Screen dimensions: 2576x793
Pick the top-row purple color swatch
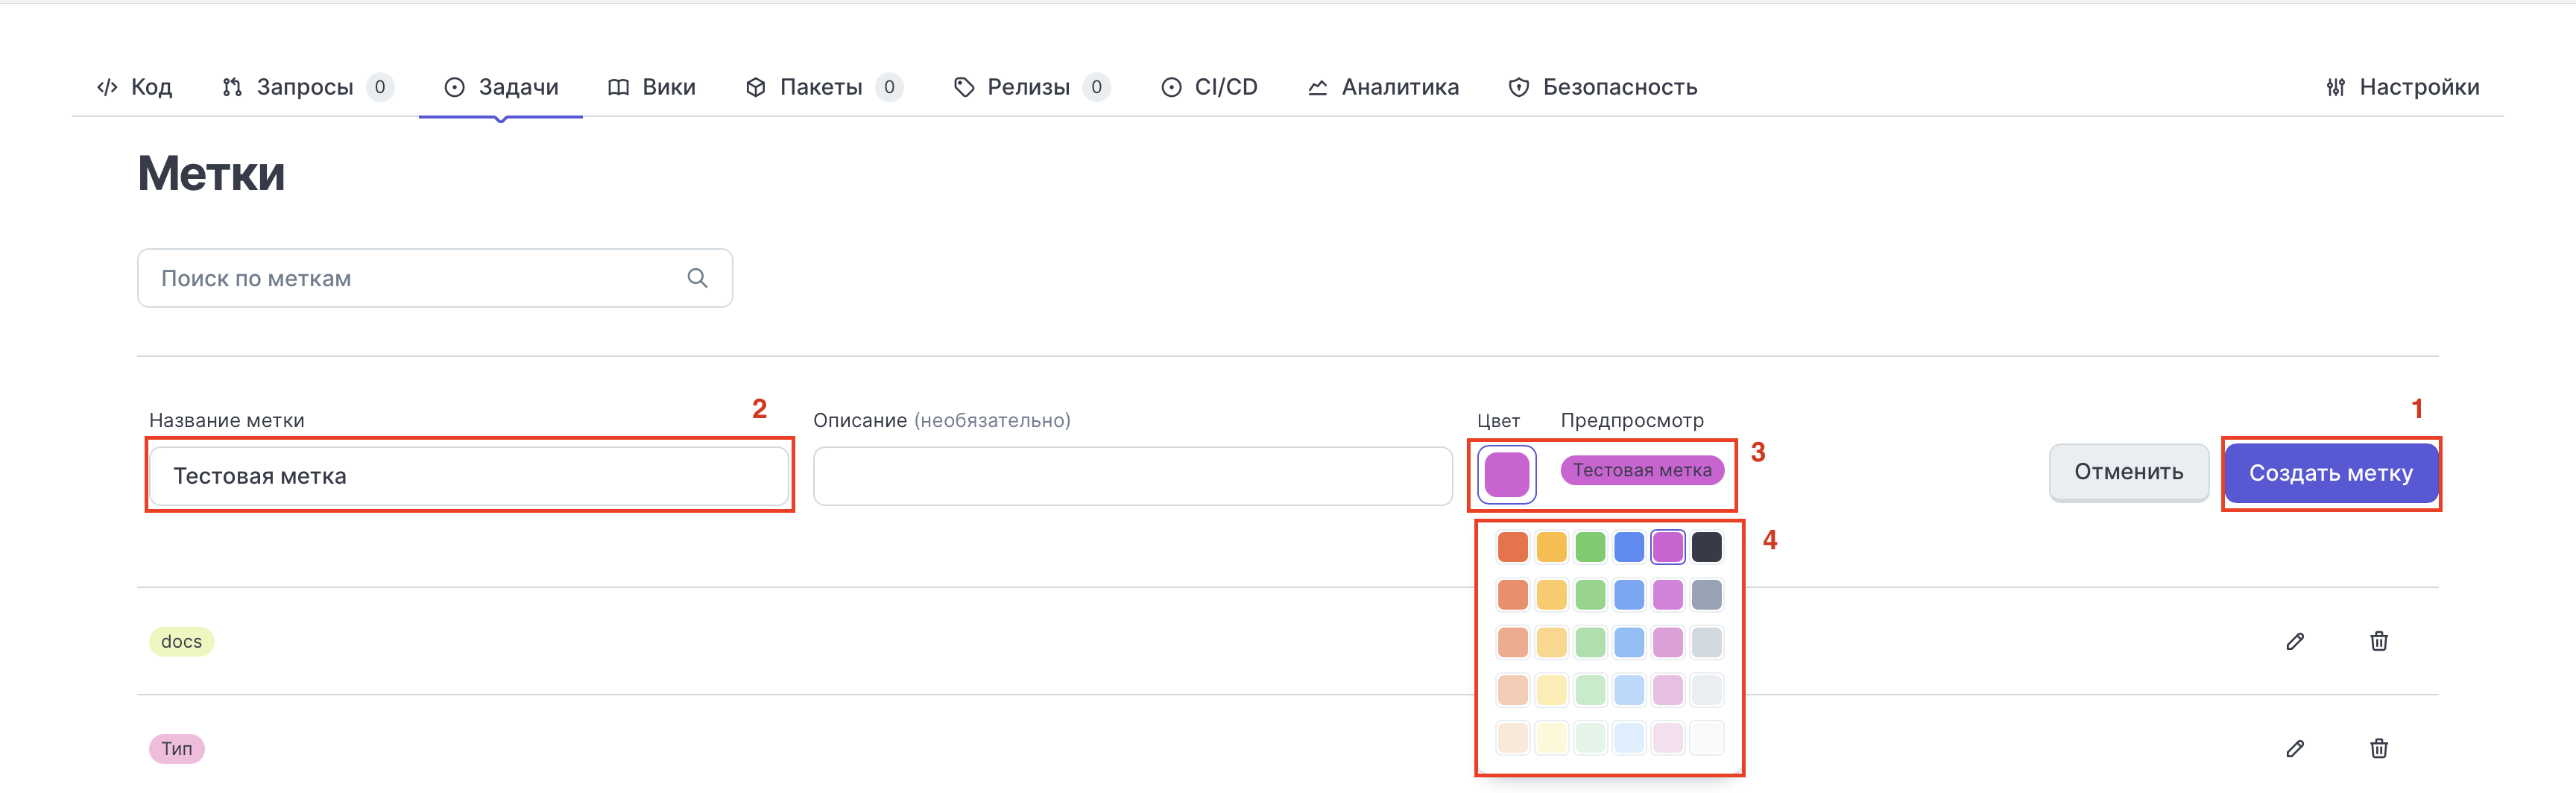point(1668,547)
